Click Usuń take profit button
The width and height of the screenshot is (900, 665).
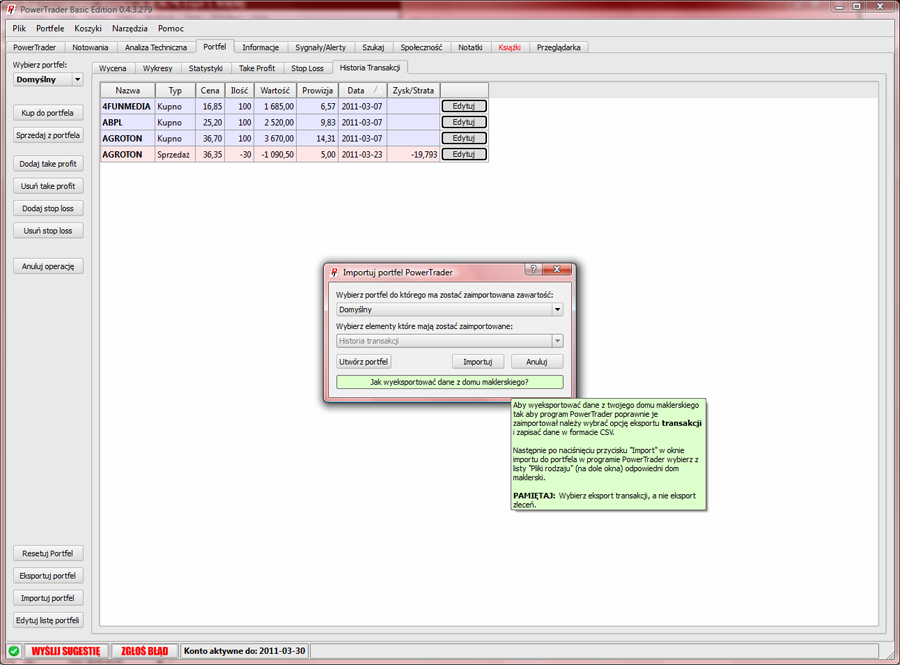click(x=48, y=186)
